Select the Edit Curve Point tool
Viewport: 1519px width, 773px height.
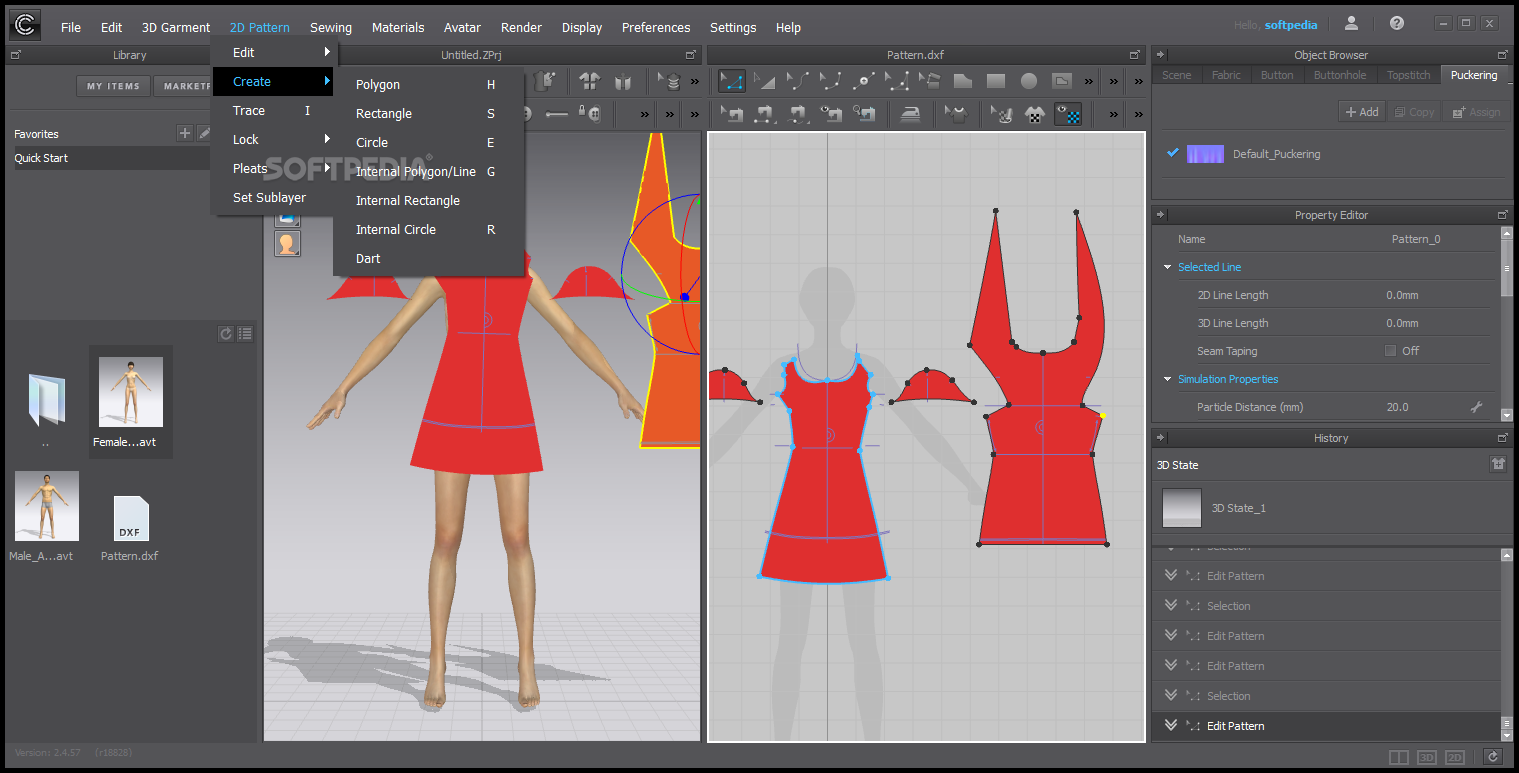click(830, 81)
